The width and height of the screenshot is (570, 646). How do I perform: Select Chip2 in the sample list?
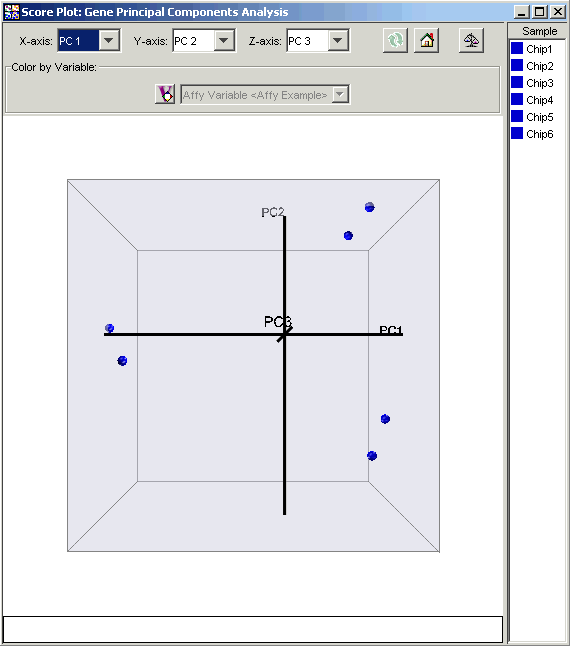pos(540,66)
